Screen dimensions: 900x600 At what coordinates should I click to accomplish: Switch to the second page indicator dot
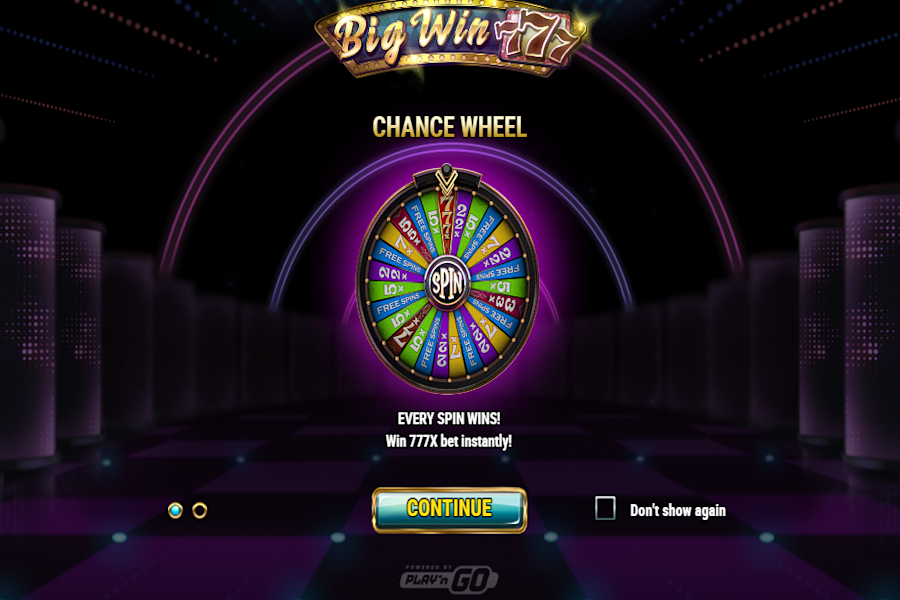[199, 510]
